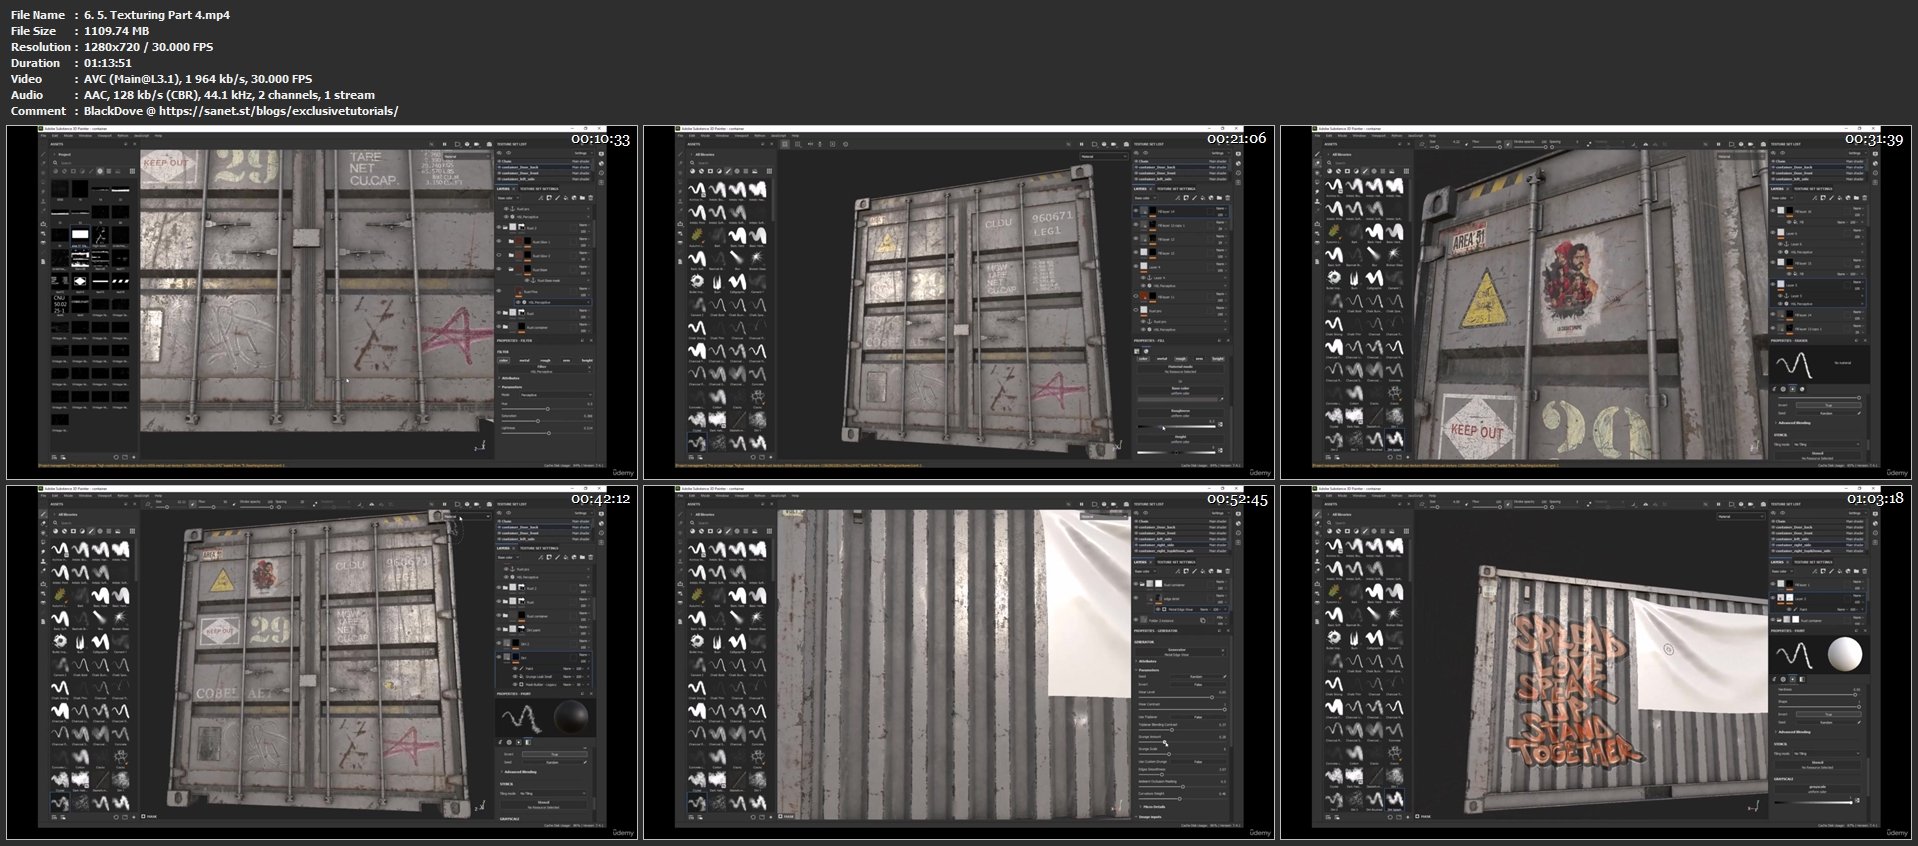Click the Udemy logo in the 00:52:45 frame
This screenshot has height=846, width=1918.
pyautogui.click(x=1259, y=832)
